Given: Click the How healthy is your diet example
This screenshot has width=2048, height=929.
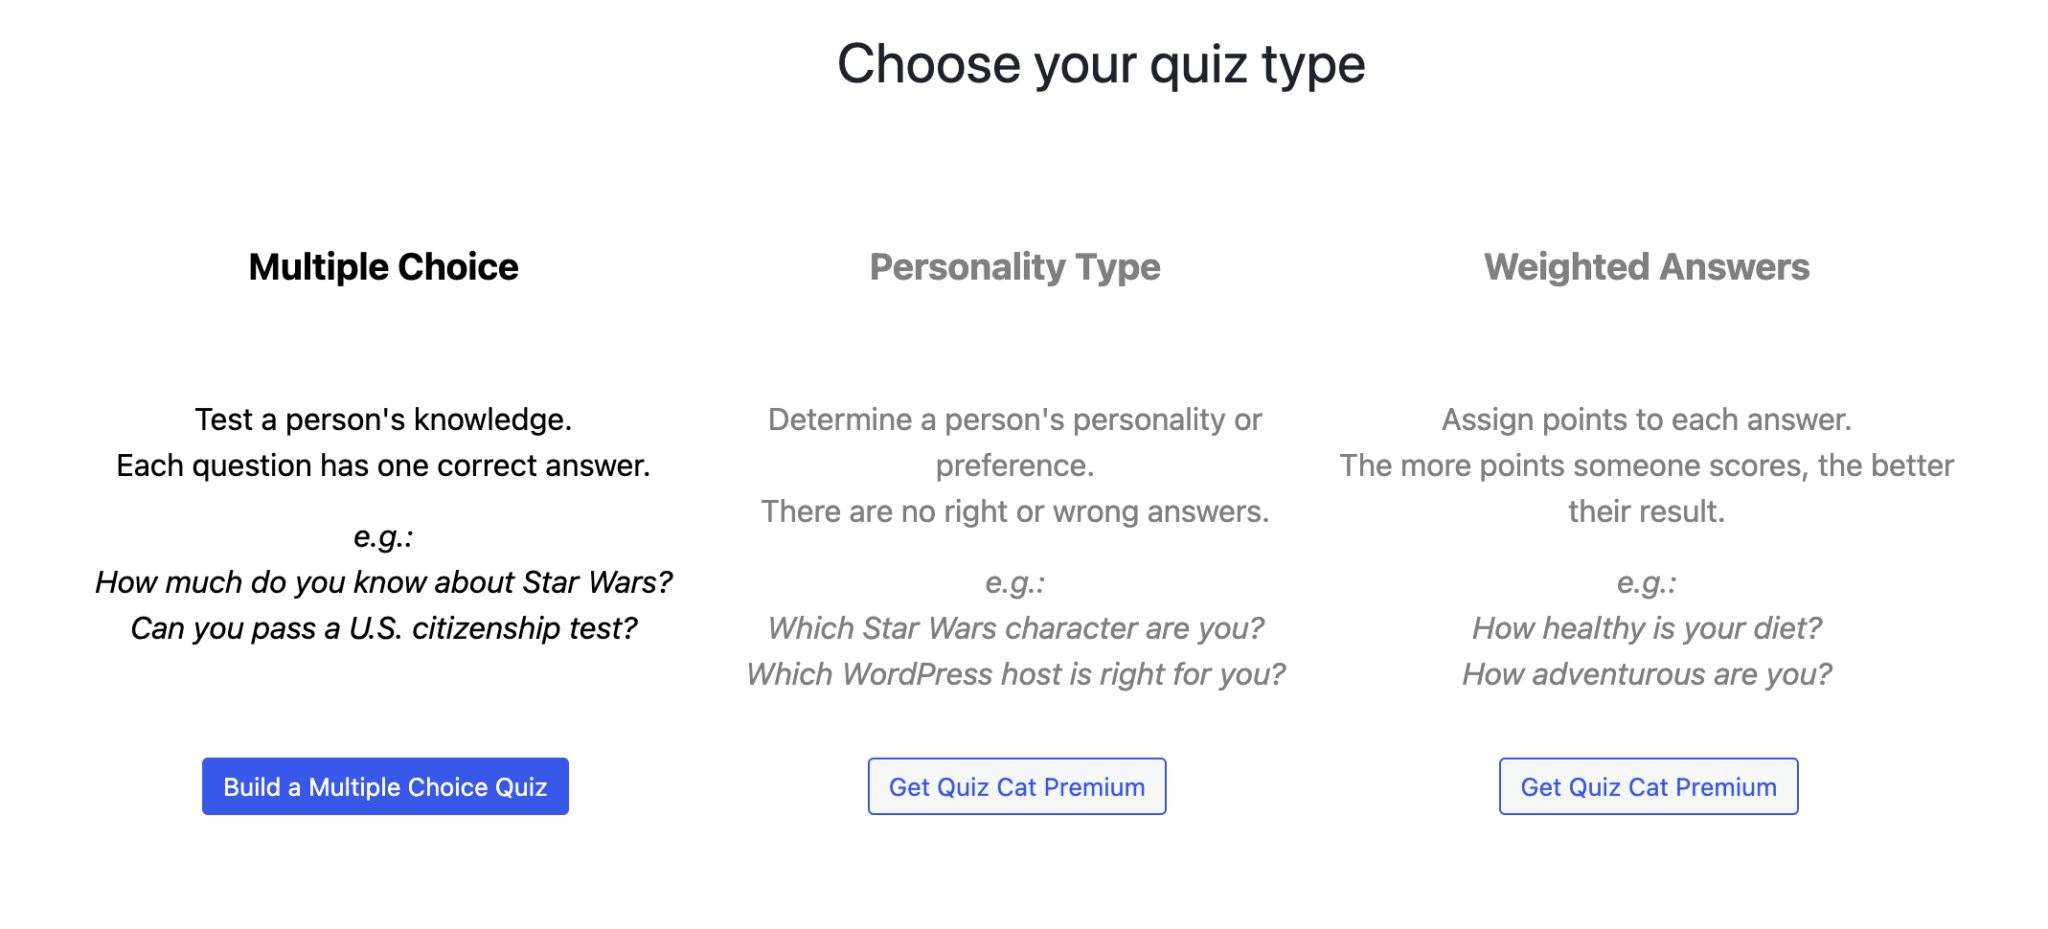Looking at the screenshot, I should tap(1646, 628).
